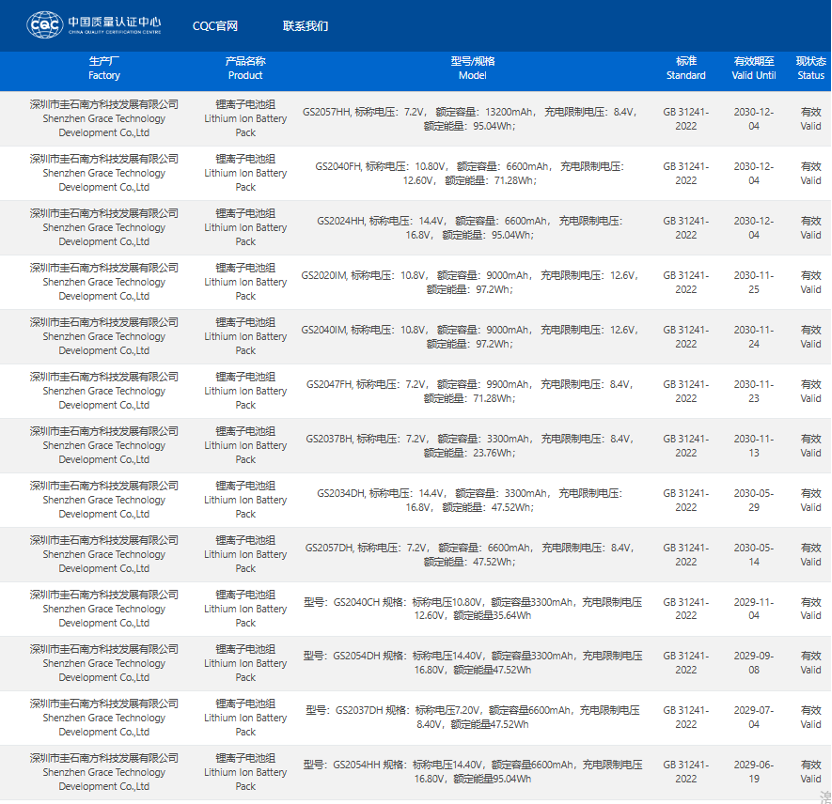Image resolution: width=832 pixels, height=804 pixels.
Task: Click the valid until date 2029-06-19
Action: [x=754, y=772]
